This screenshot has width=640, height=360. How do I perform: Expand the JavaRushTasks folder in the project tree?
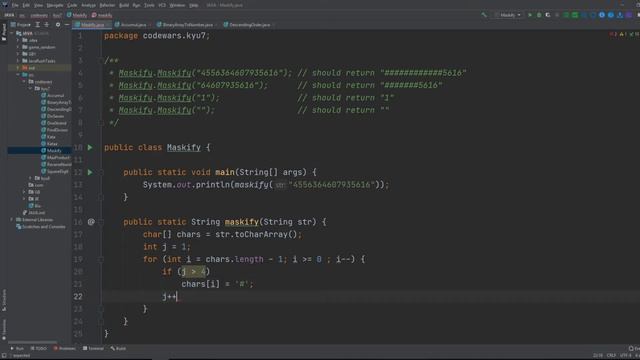pyautogui.click(x=18, y=61)
